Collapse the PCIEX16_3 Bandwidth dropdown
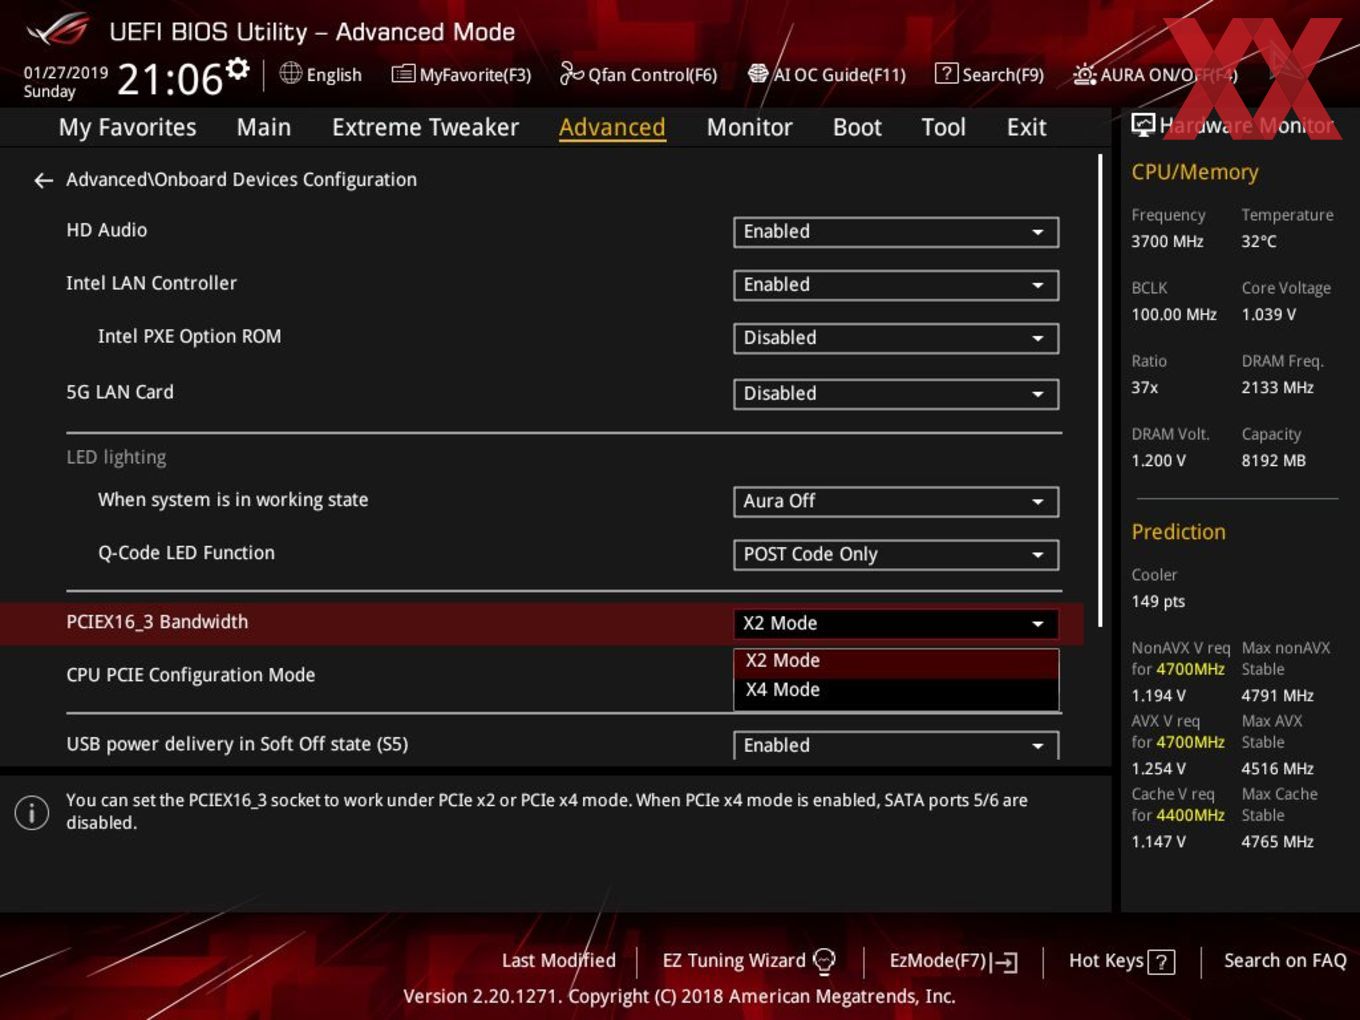Viewport: 1360px width, 1020px height. point(895,623)
